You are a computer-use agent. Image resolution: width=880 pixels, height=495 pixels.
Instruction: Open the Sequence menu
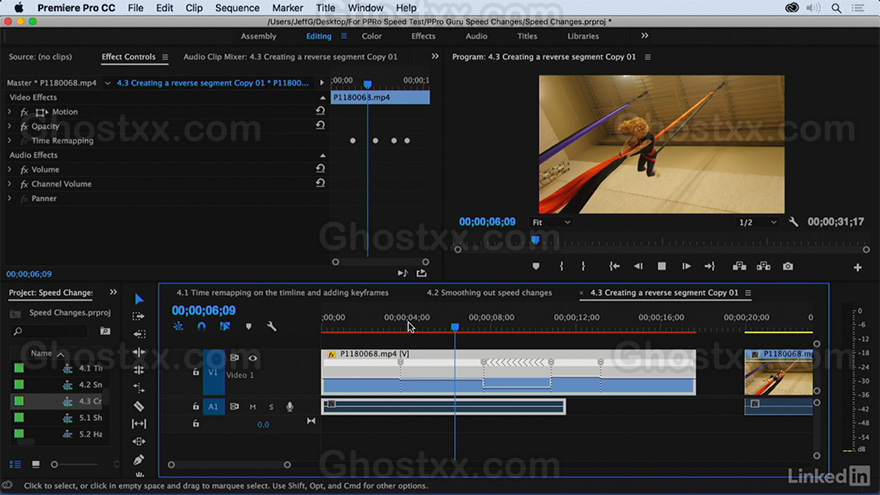(x=237, y=8)
